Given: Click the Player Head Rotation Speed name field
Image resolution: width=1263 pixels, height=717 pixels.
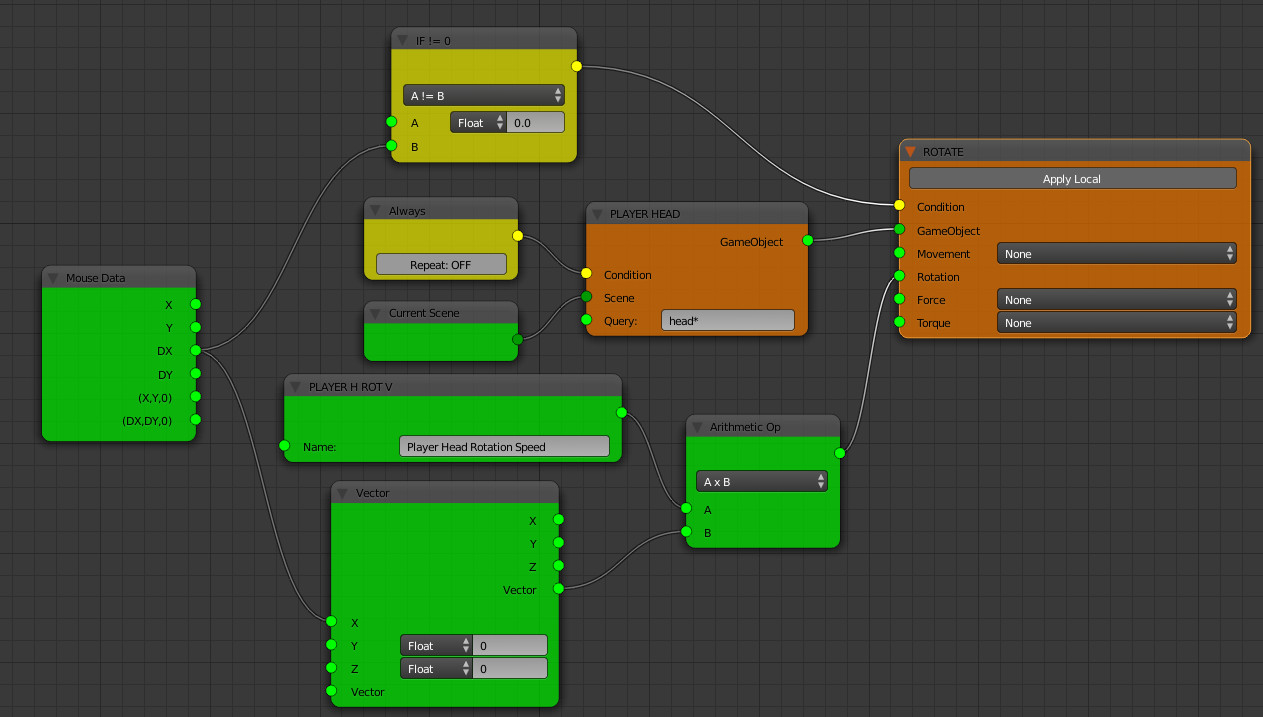Looking at the screenshot, I should pos(504,447).
